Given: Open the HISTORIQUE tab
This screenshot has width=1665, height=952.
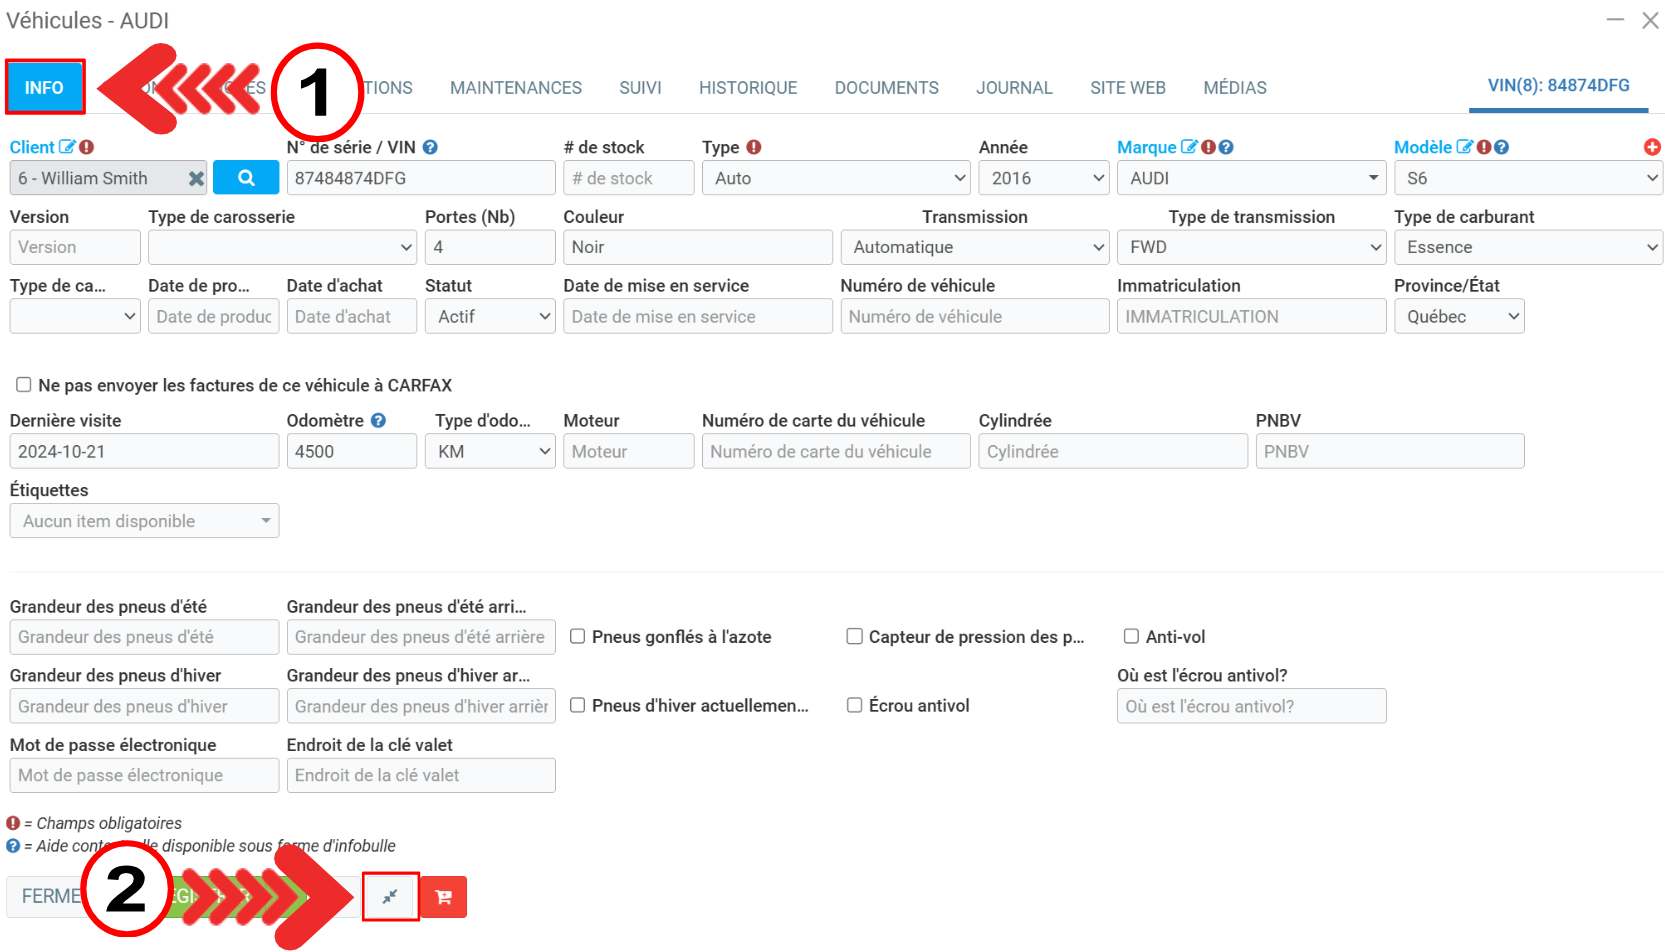Looking at the screenshot, I should (748, 88).
